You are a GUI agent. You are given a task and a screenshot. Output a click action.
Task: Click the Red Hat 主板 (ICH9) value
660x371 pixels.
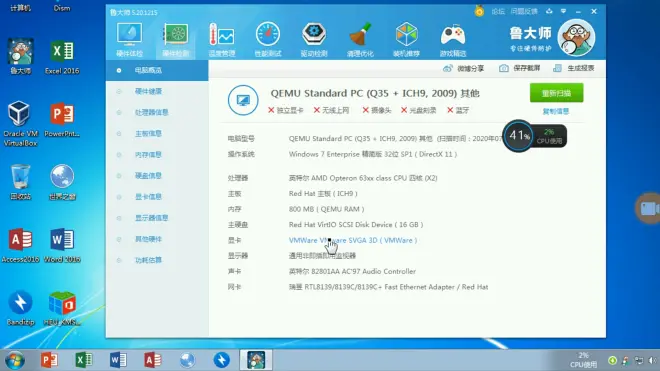tap(323, 194)
